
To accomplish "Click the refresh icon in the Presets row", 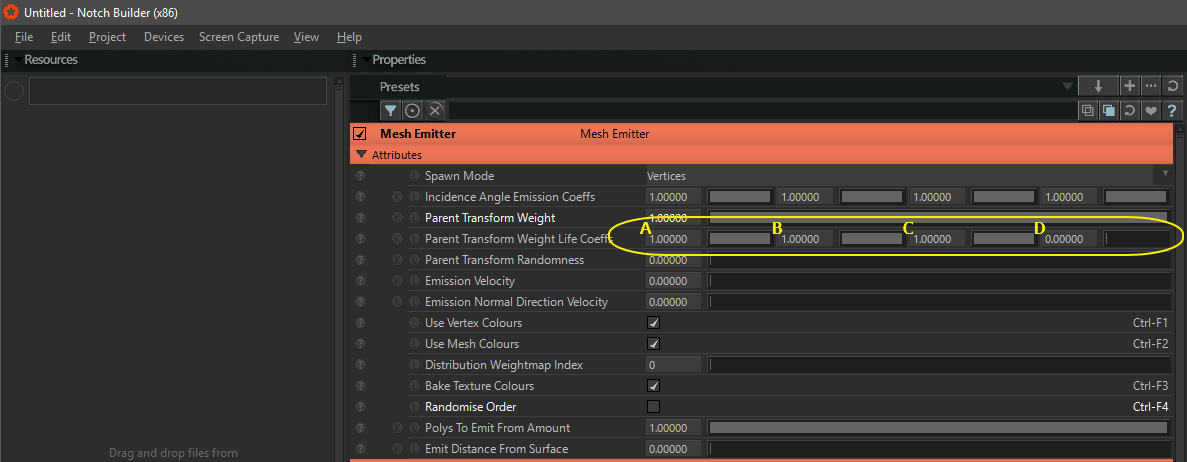I will [x=1172, y=86].
